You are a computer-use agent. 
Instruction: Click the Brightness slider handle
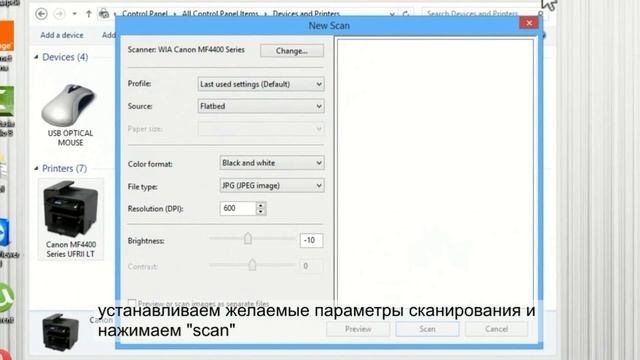[248, 238]
